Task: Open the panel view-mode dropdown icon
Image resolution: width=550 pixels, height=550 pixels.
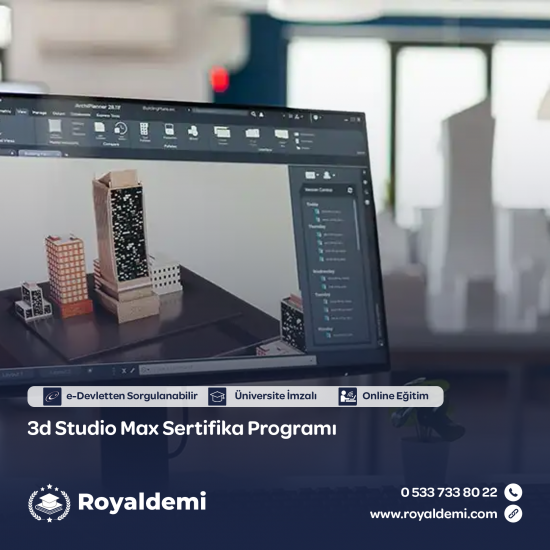Action: 312,175
